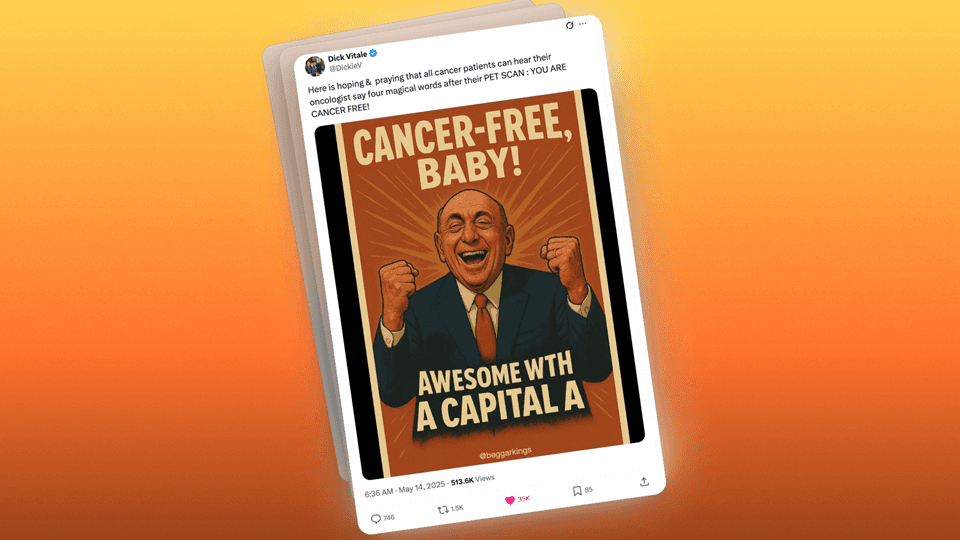Open the Cancer-Free, Baby! poster image
This screenshot has height=540, width=960.
[479, 283]
